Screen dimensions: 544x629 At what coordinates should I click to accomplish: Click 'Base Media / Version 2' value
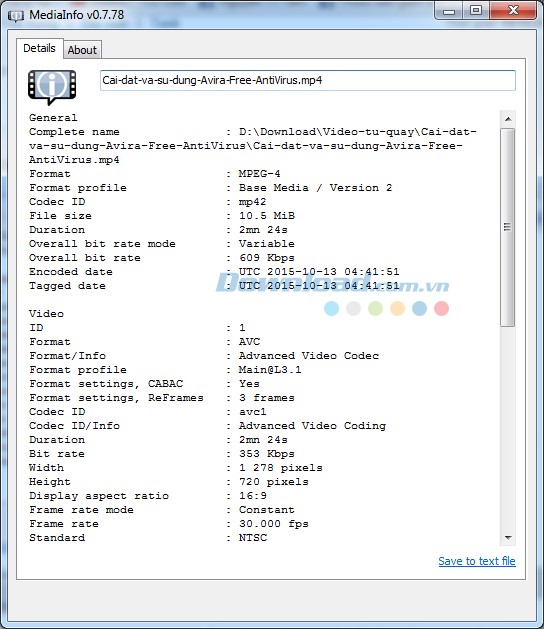(x=315, y=188)
